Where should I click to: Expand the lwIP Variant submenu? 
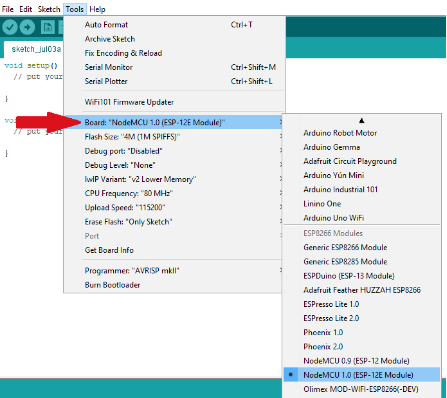tap(174, 179)
